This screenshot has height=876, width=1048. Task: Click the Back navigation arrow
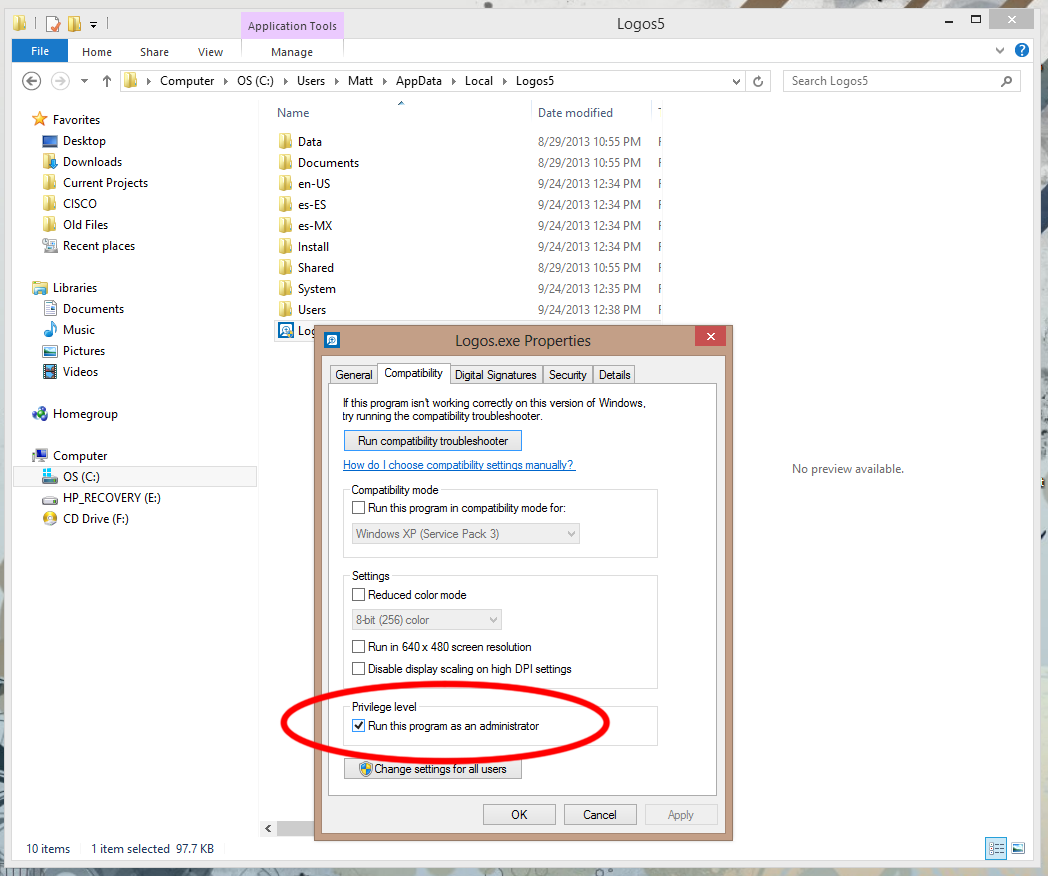(x=31, y=81)
